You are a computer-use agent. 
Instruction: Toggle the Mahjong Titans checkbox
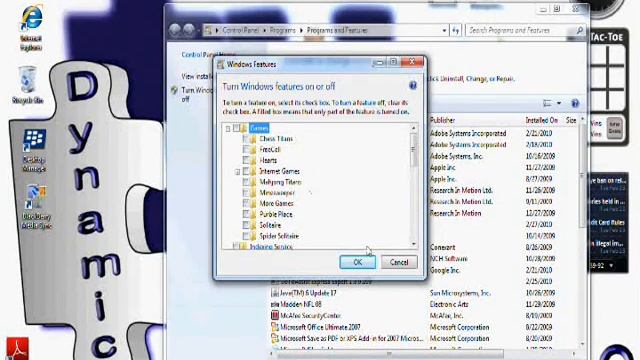click(246, 182)
